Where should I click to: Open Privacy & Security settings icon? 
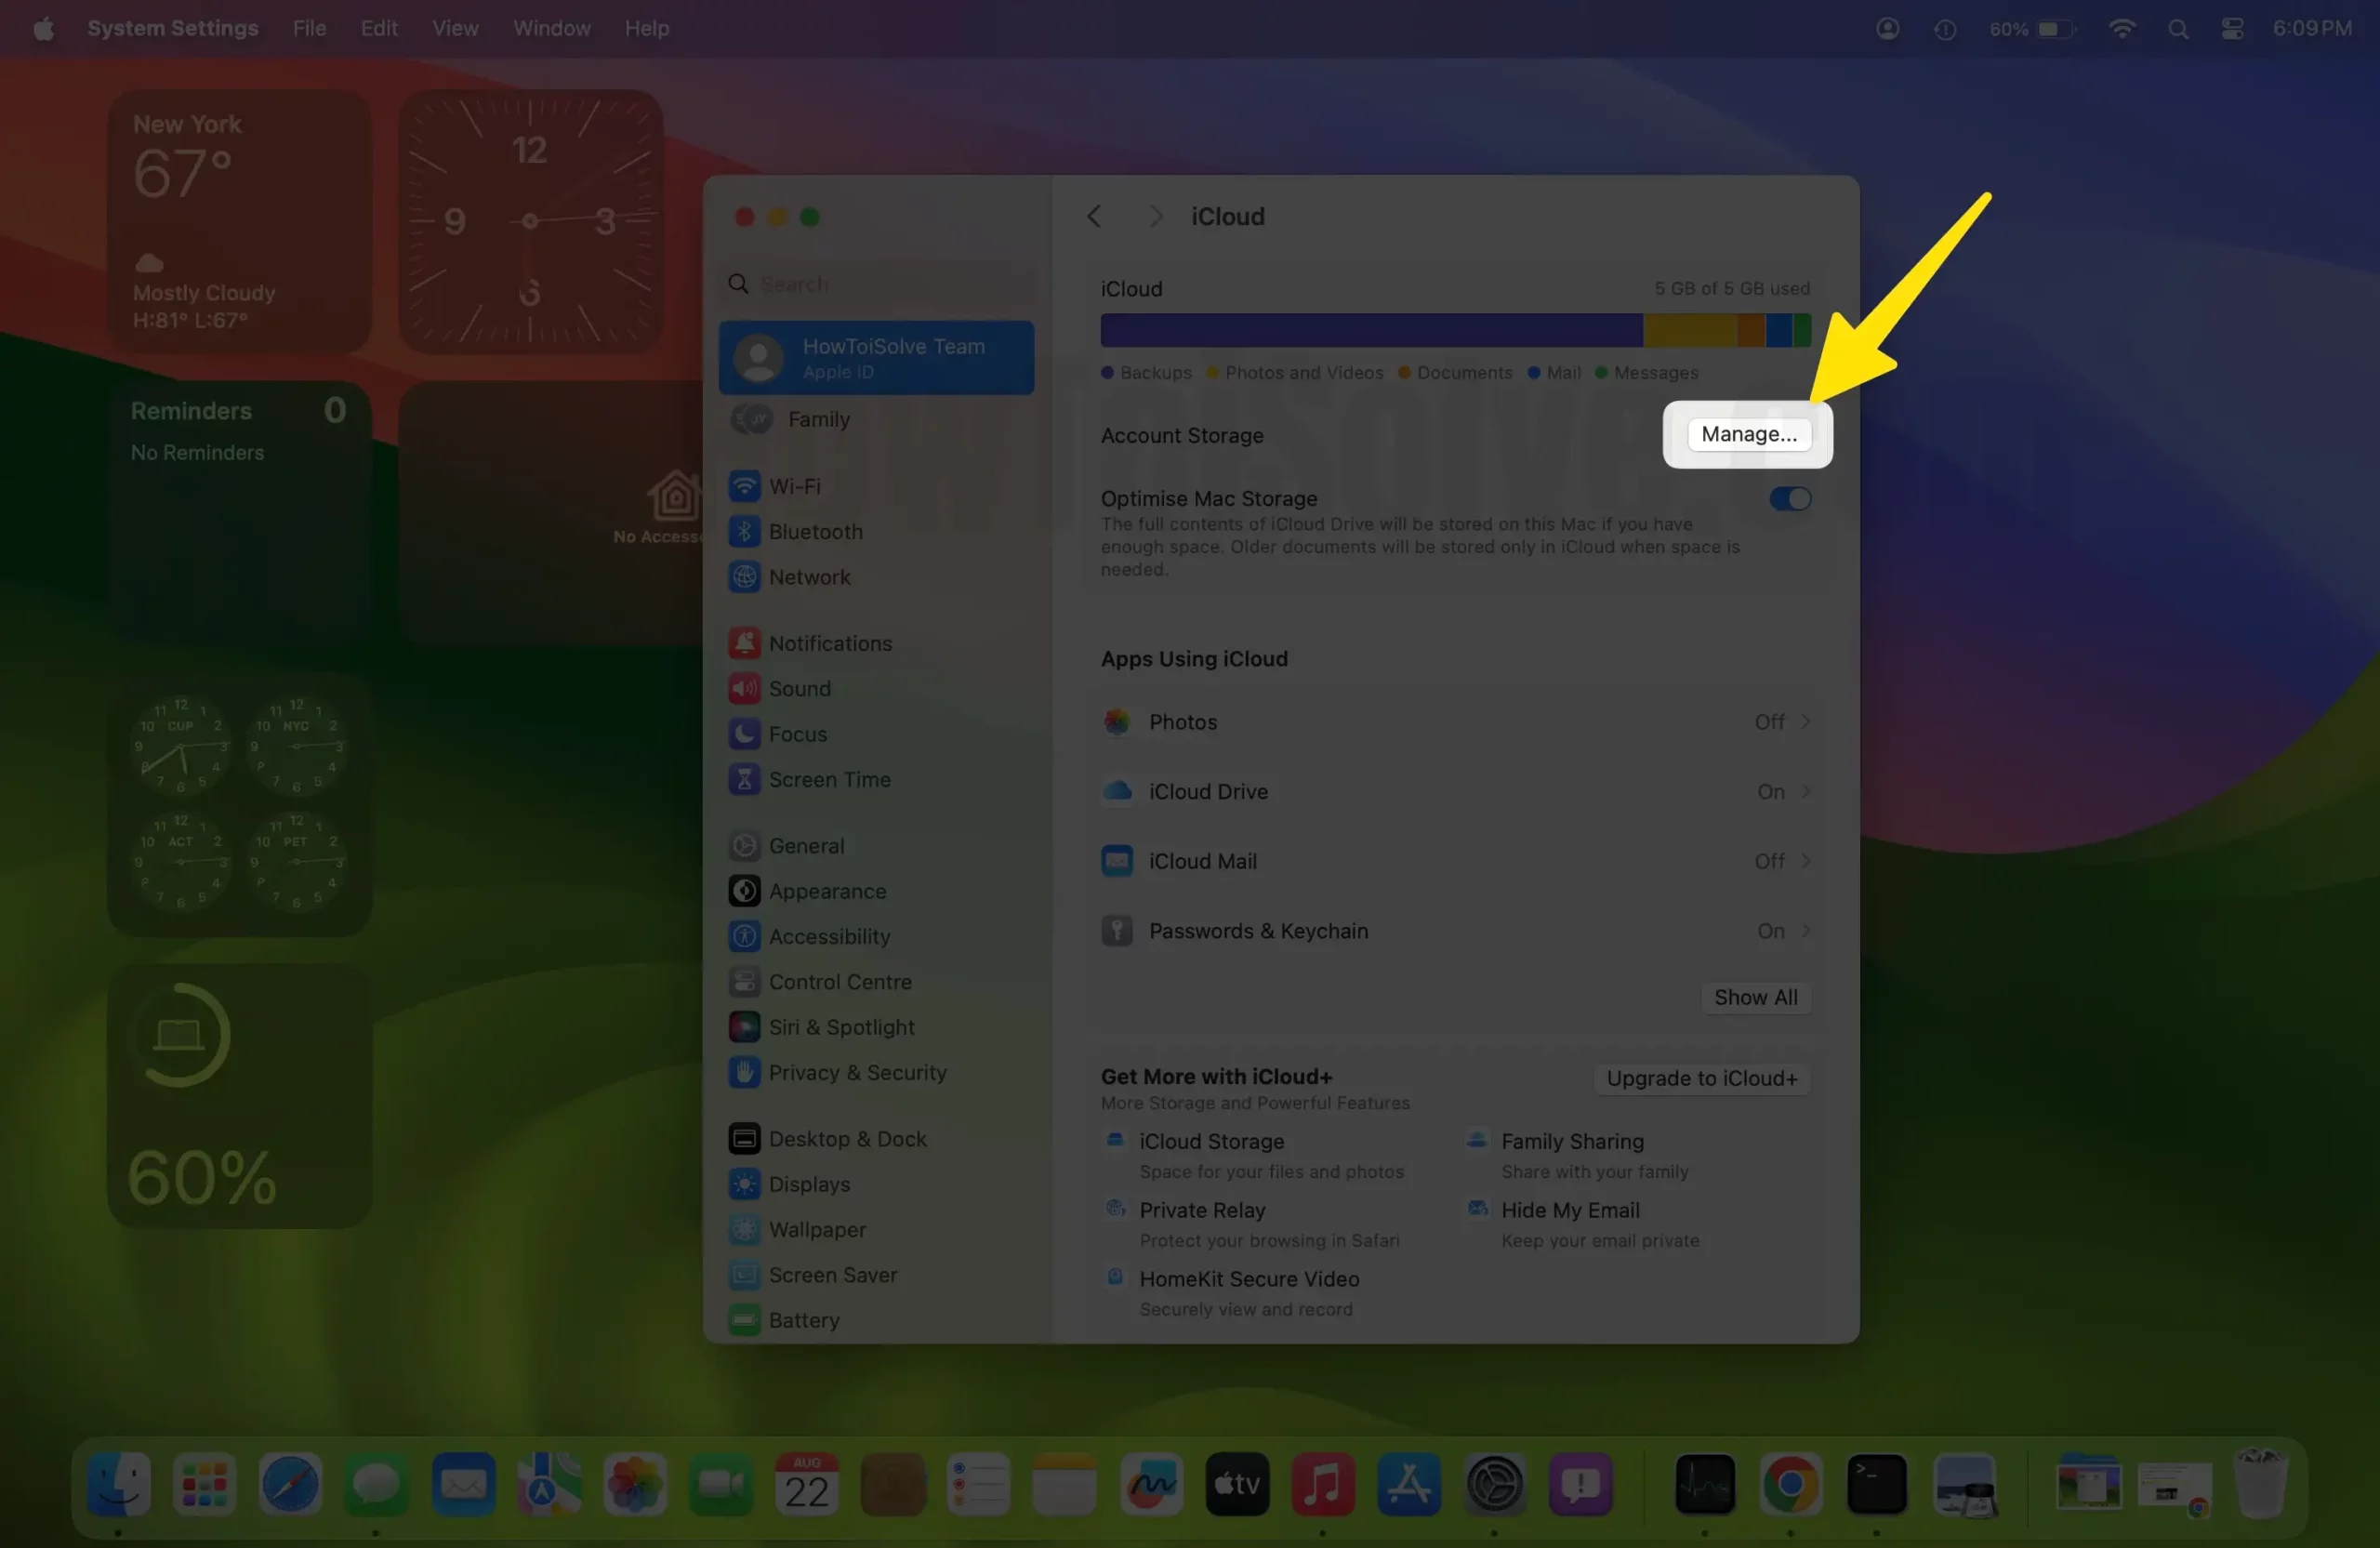(x=744, y=1072)
